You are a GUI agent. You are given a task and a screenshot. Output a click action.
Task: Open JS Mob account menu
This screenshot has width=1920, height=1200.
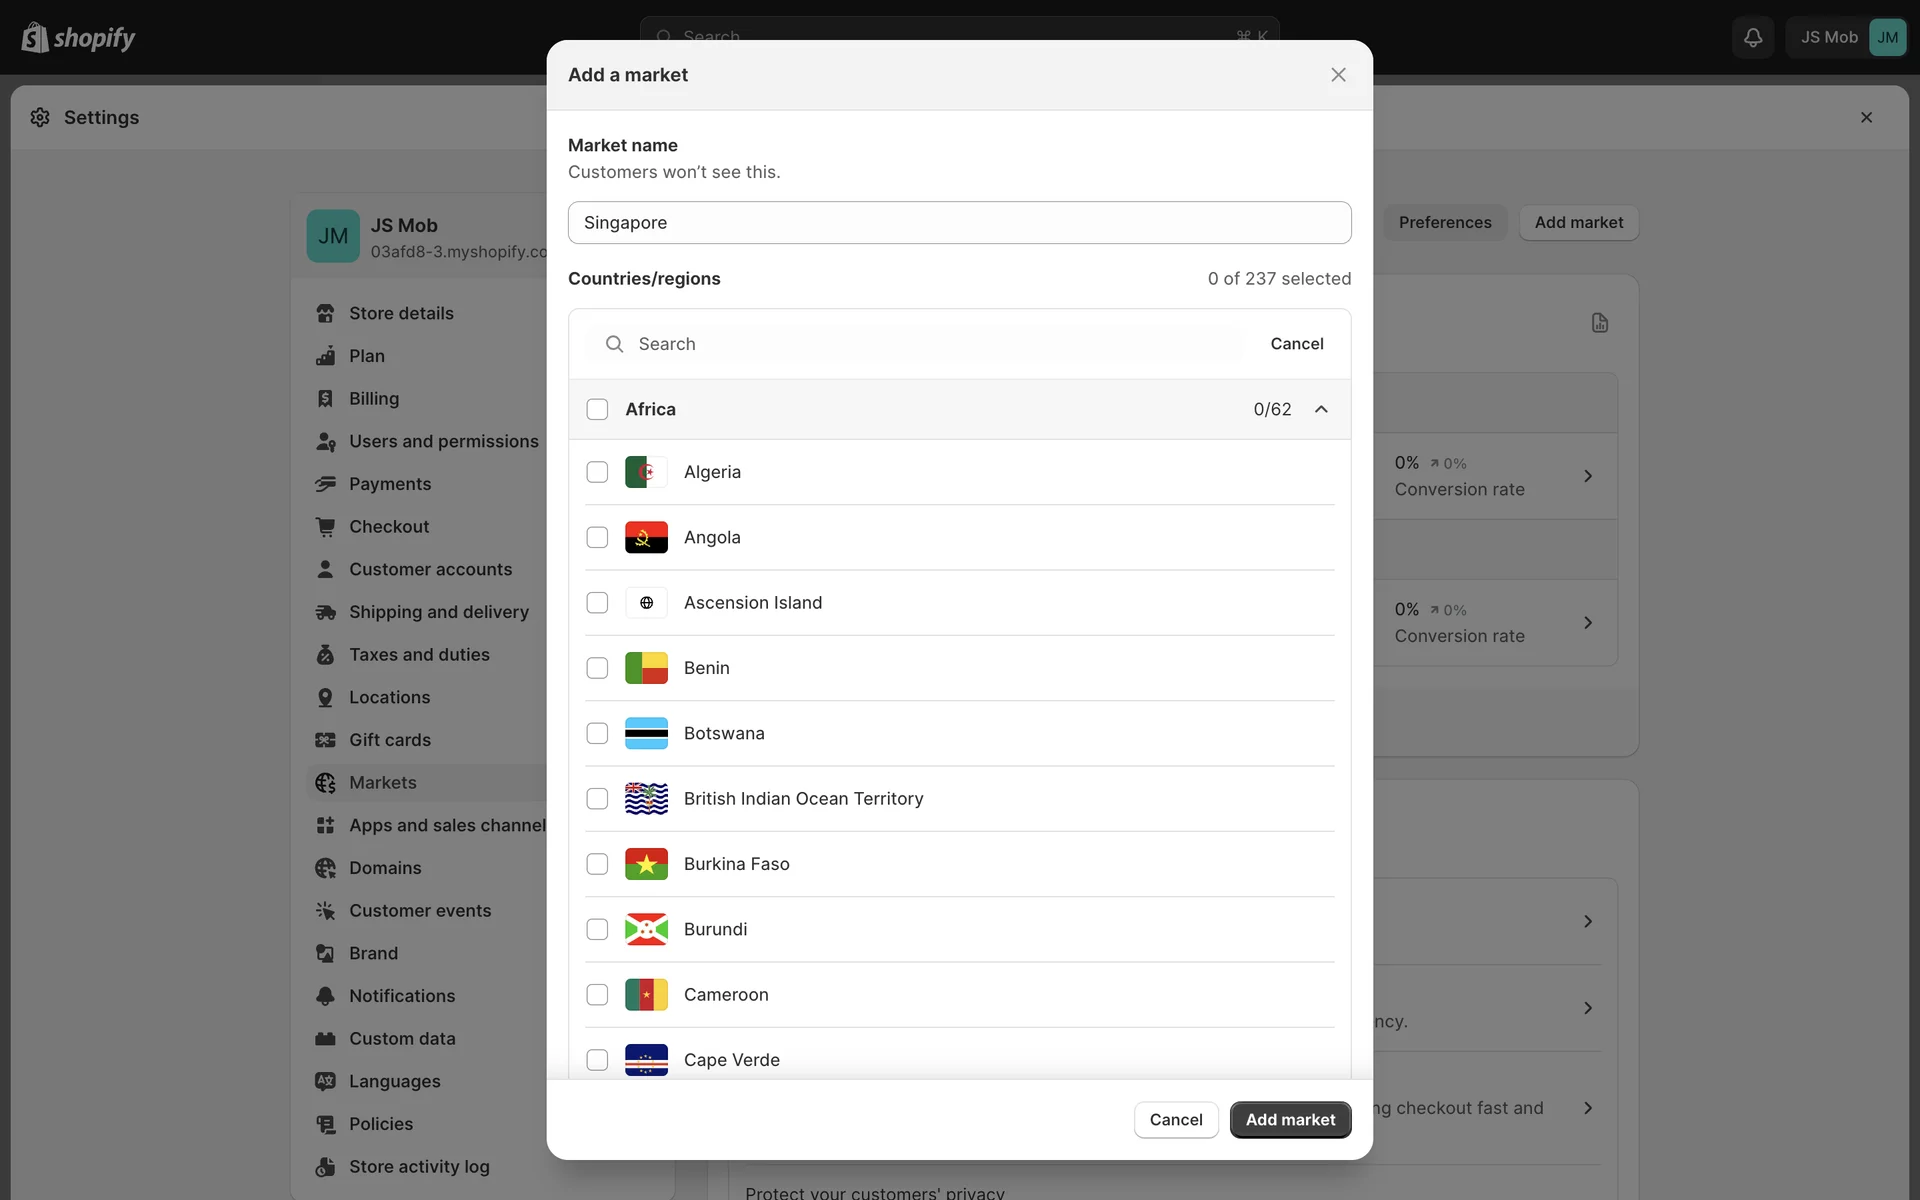[x=1847, y=37]
